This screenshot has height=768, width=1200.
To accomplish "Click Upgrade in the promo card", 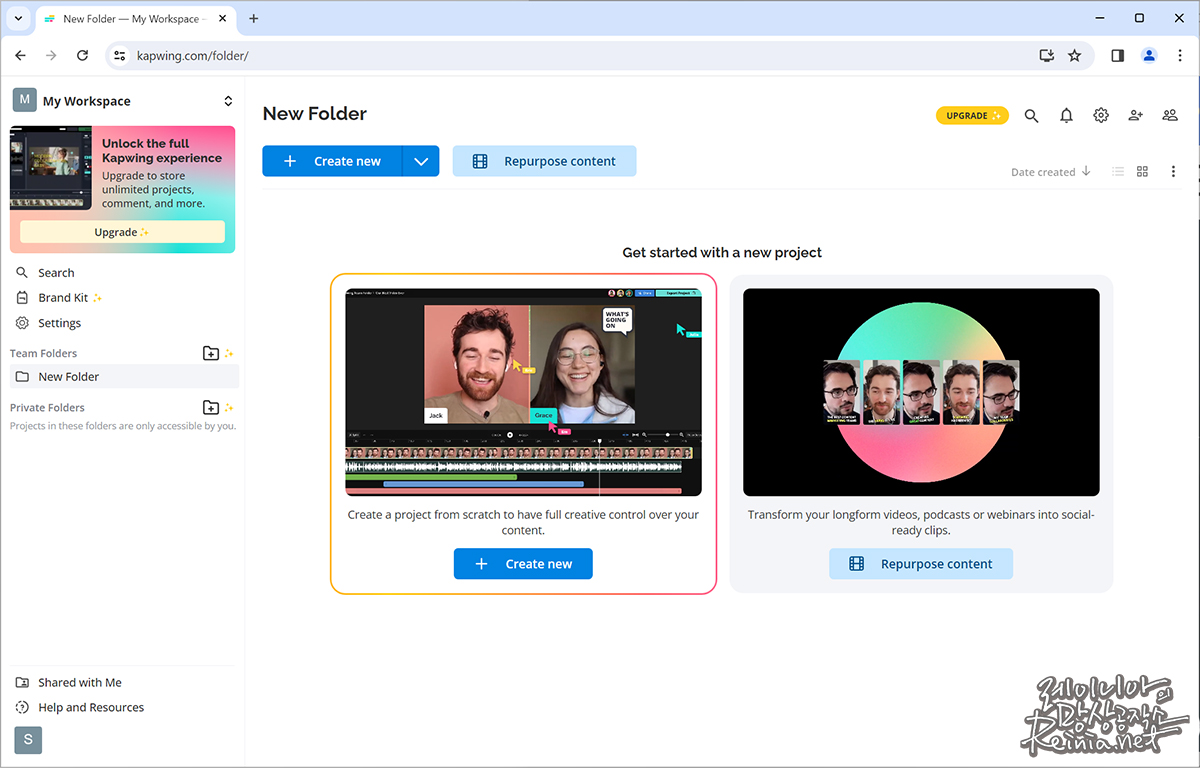I will (x=122, y=232).
